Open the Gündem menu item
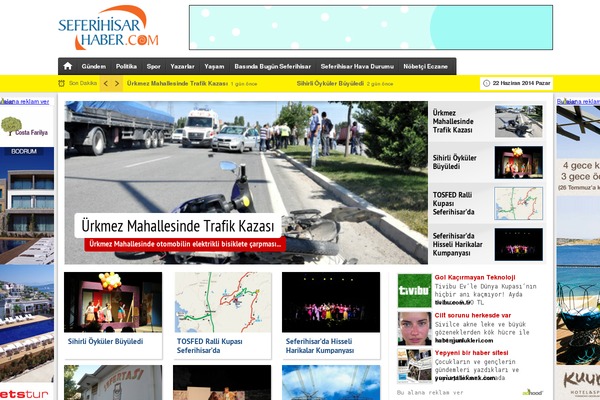Image resolution: width=600 pixels, height=400 pixels. point(94,66)
